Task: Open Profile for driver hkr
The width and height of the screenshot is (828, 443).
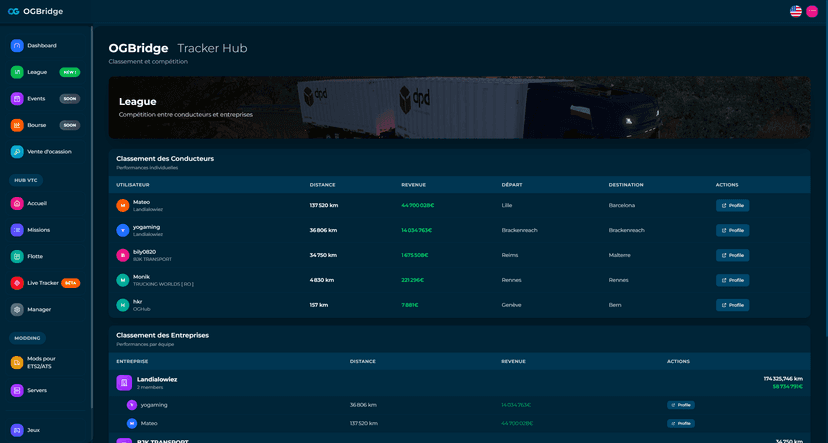Action: (732, 305)
